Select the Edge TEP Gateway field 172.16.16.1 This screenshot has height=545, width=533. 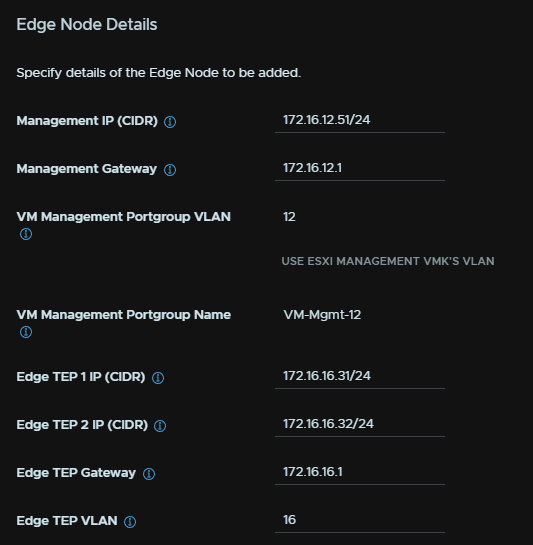(360, 472)
